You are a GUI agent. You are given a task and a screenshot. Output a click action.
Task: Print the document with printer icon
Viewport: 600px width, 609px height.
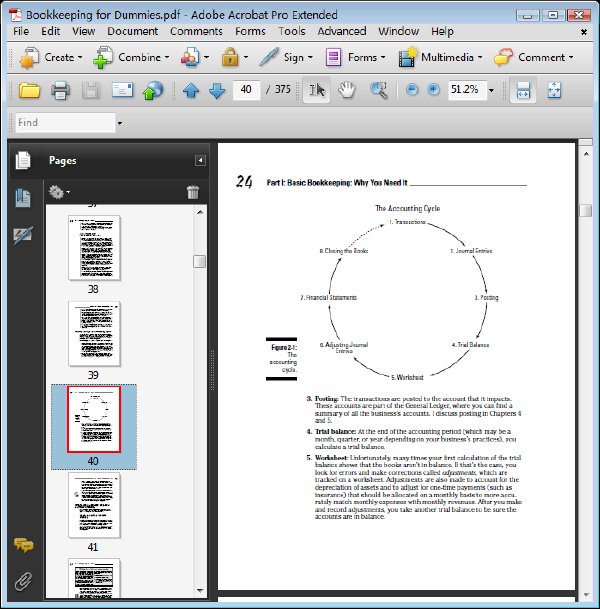61,90
